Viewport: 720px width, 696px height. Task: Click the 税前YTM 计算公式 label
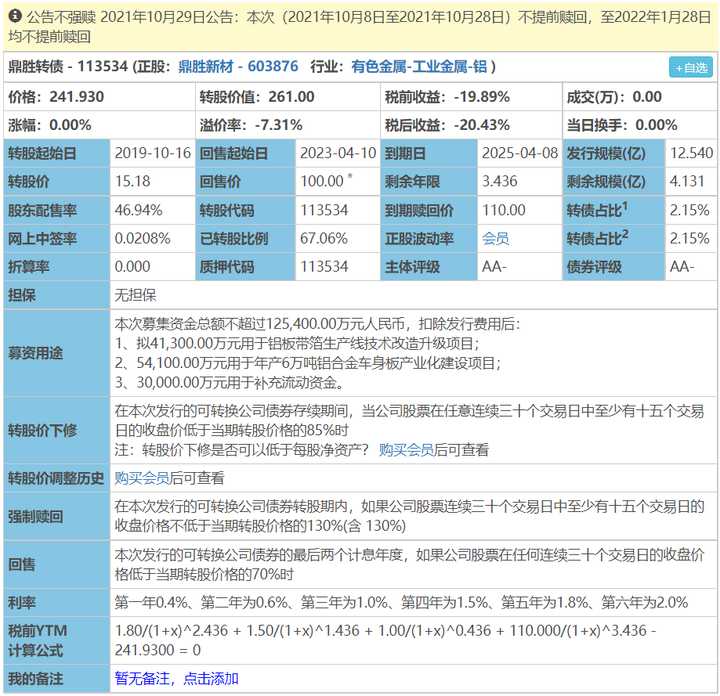pos(38,640)
